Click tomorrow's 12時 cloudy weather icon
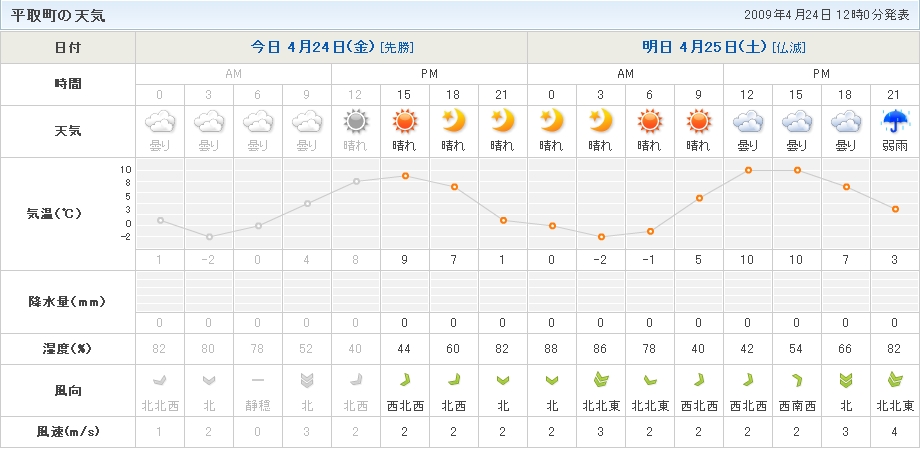The height and width of the screenshot is (450, 920). tap(748, 122)
